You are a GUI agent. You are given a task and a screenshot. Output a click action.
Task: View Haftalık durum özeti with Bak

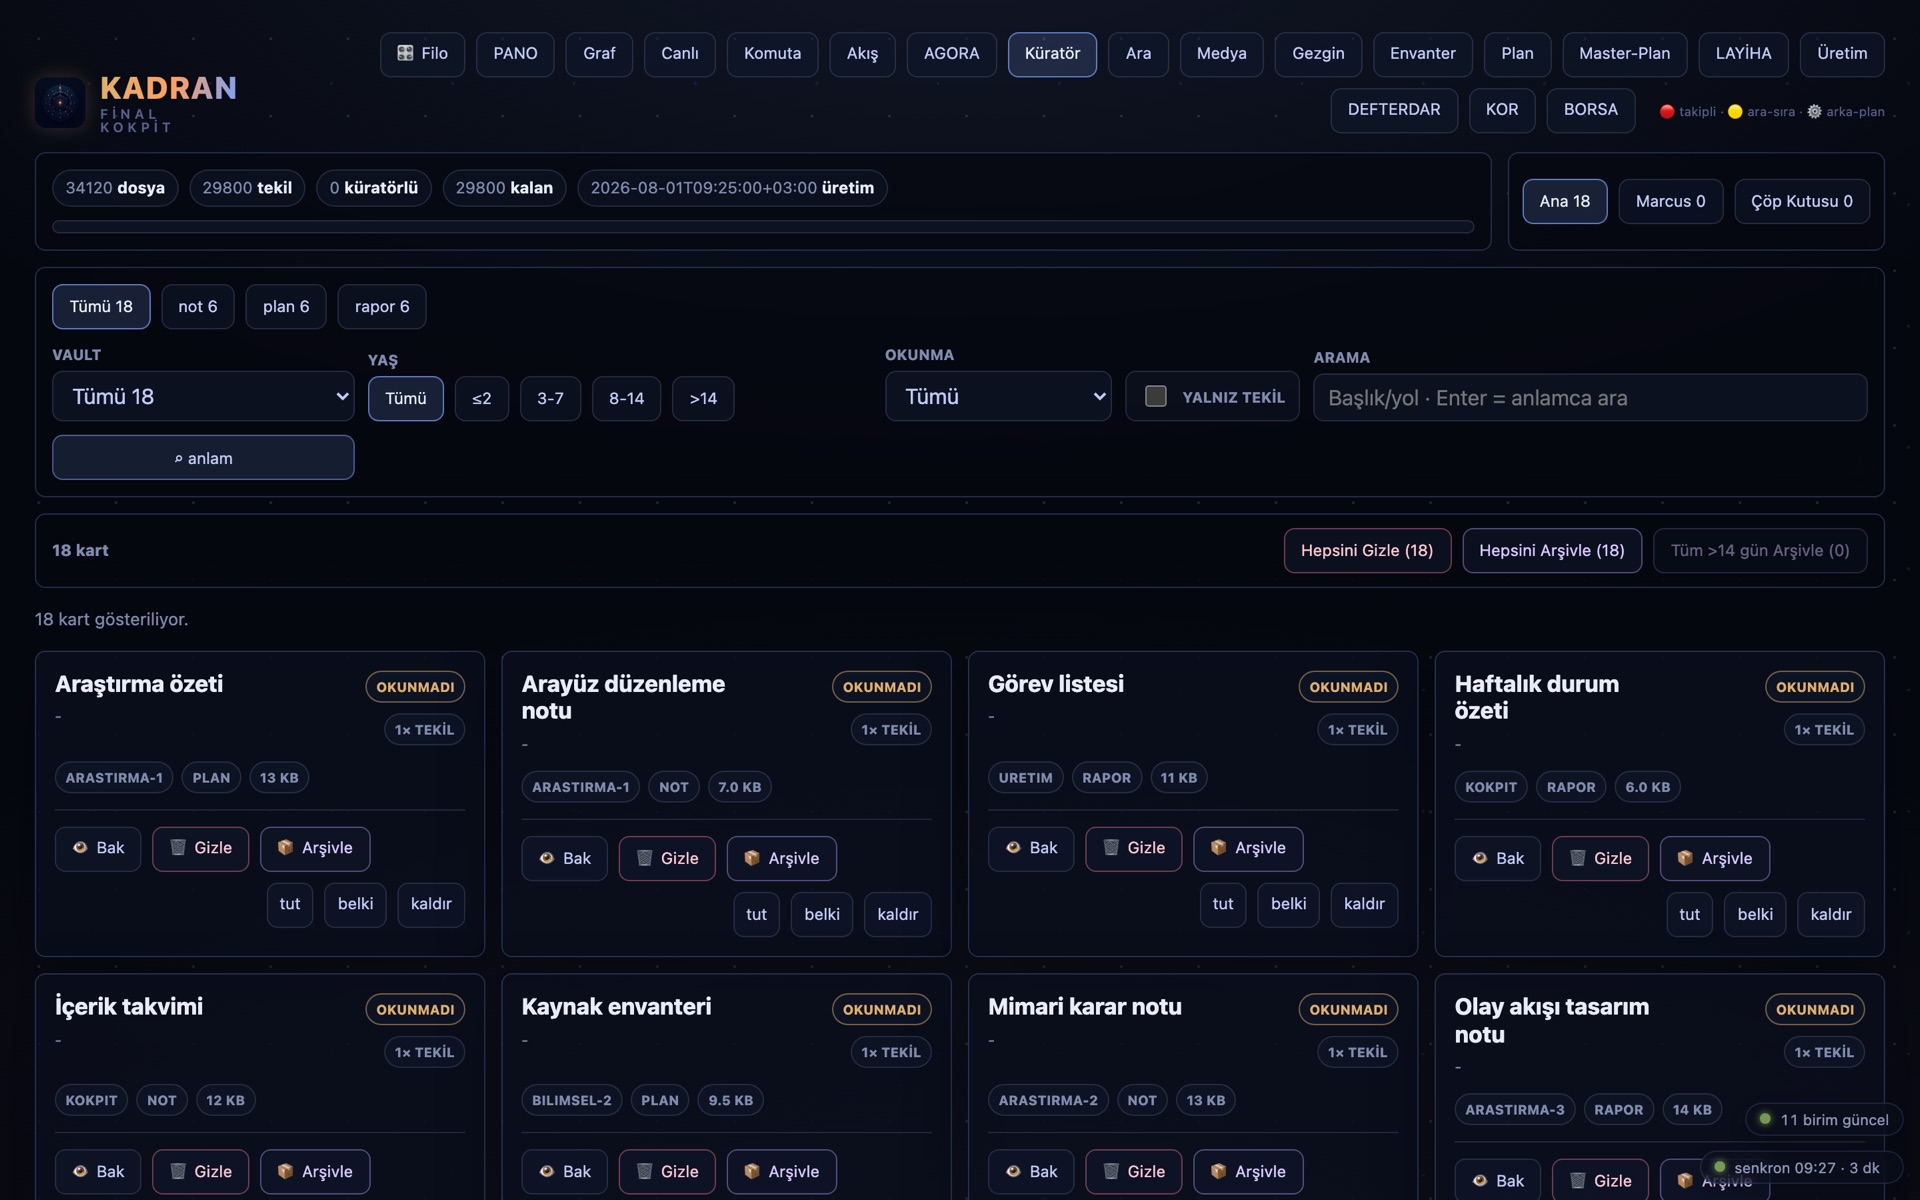click(1498, 859)
